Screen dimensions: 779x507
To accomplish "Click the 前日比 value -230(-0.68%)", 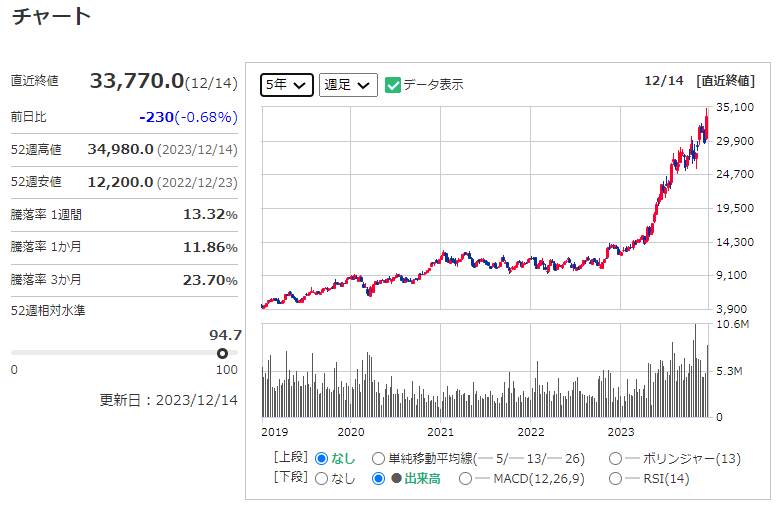I will [188, 117].
